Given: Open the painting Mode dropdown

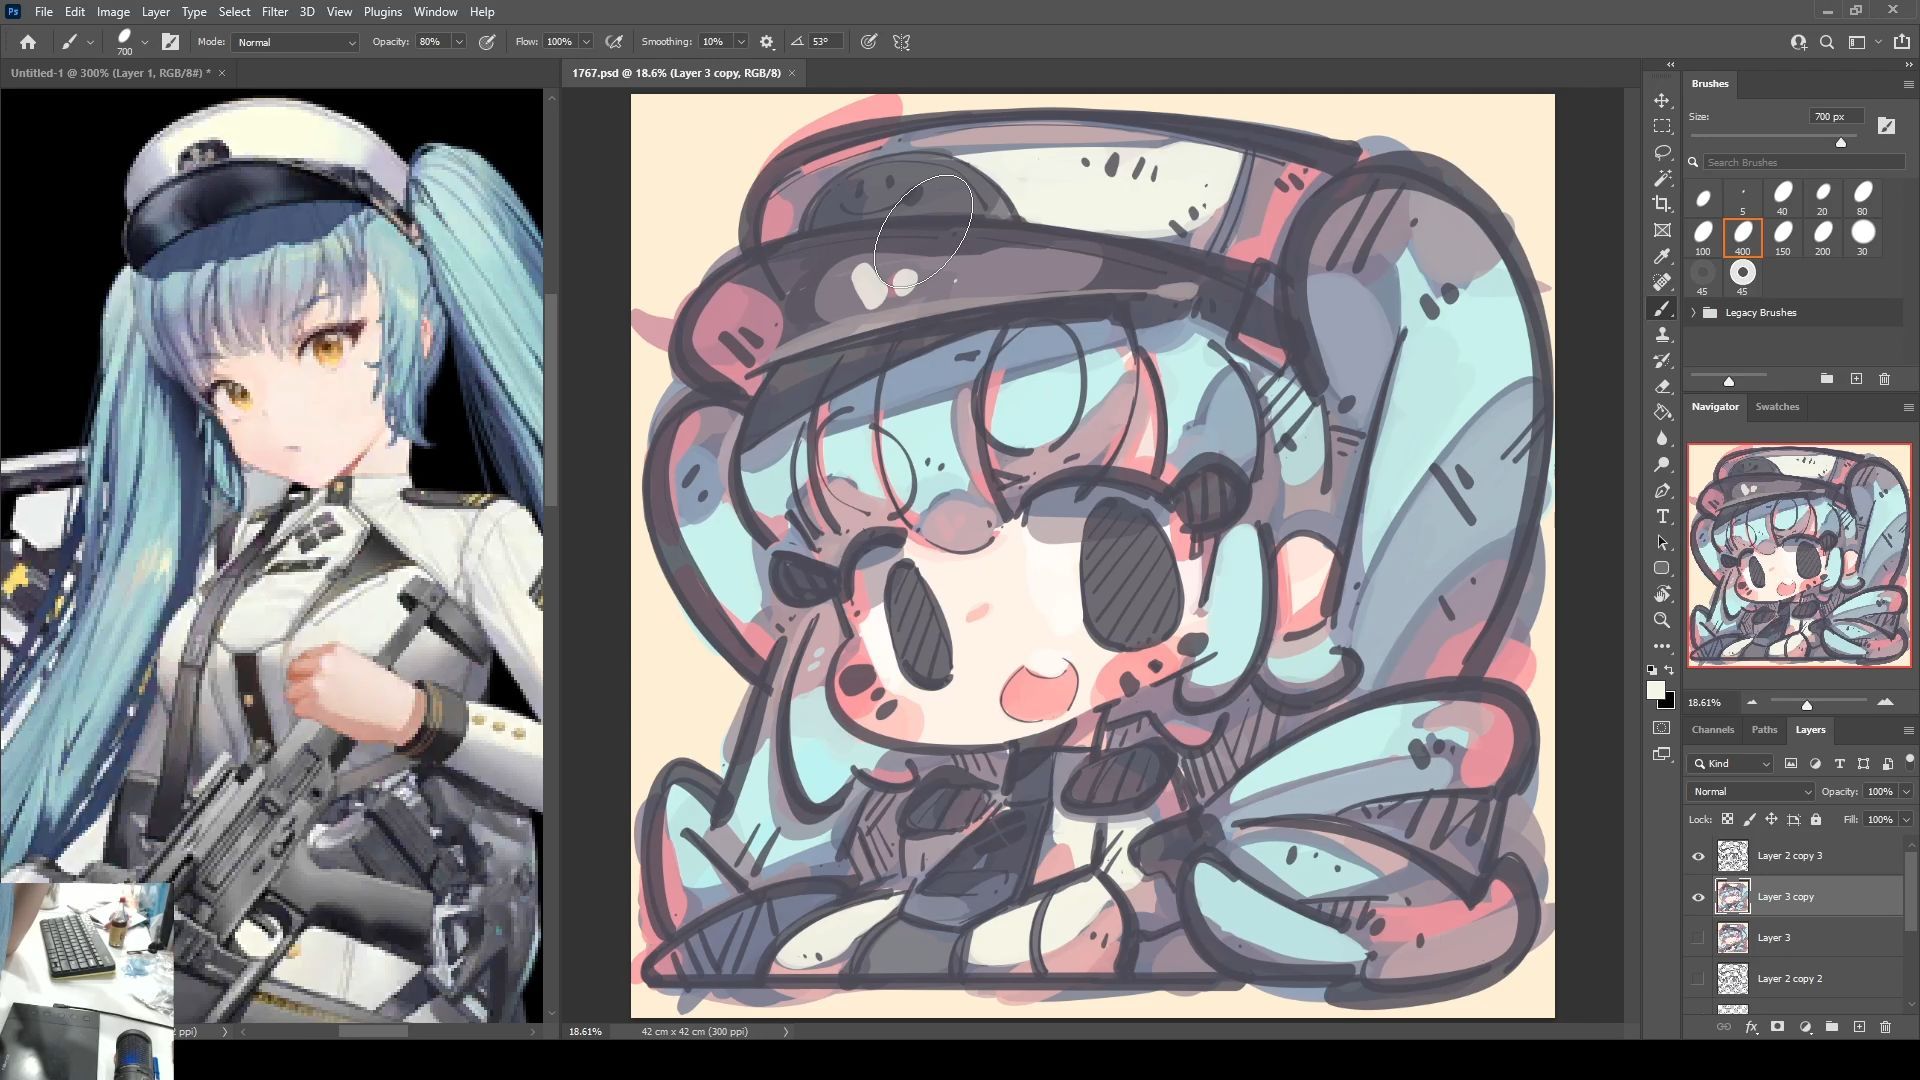Looking at the screenshot, I should [295, 42].
